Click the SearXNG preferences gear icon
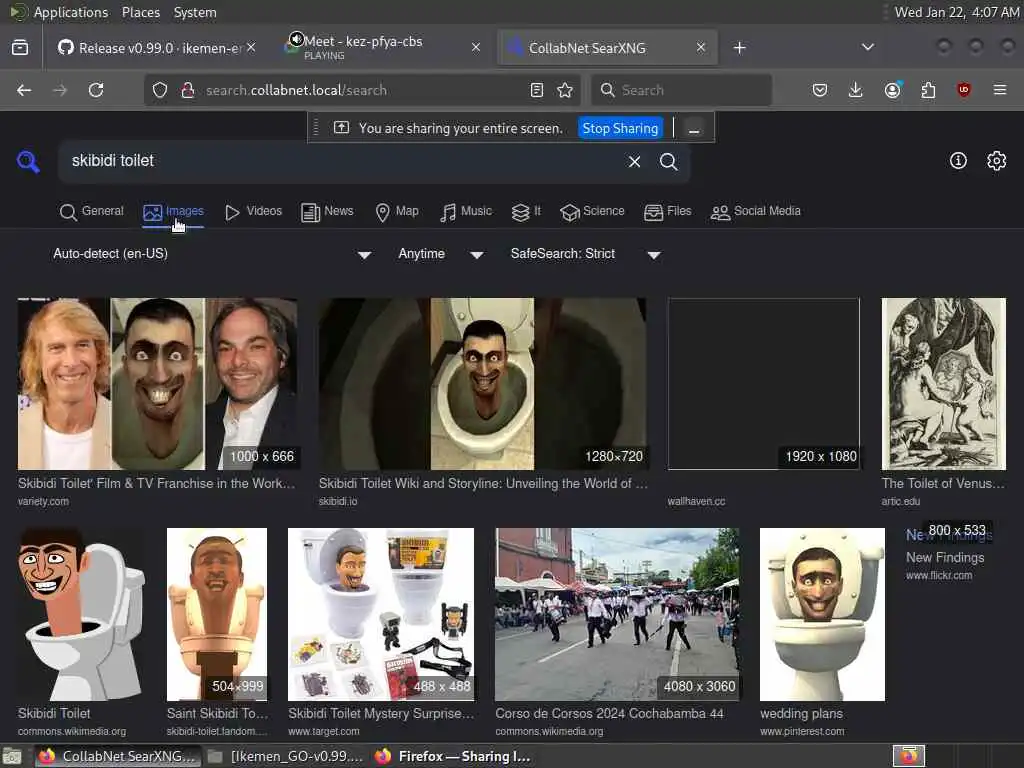The height and width of the screenshot is (768, 1024). point(996,161)
